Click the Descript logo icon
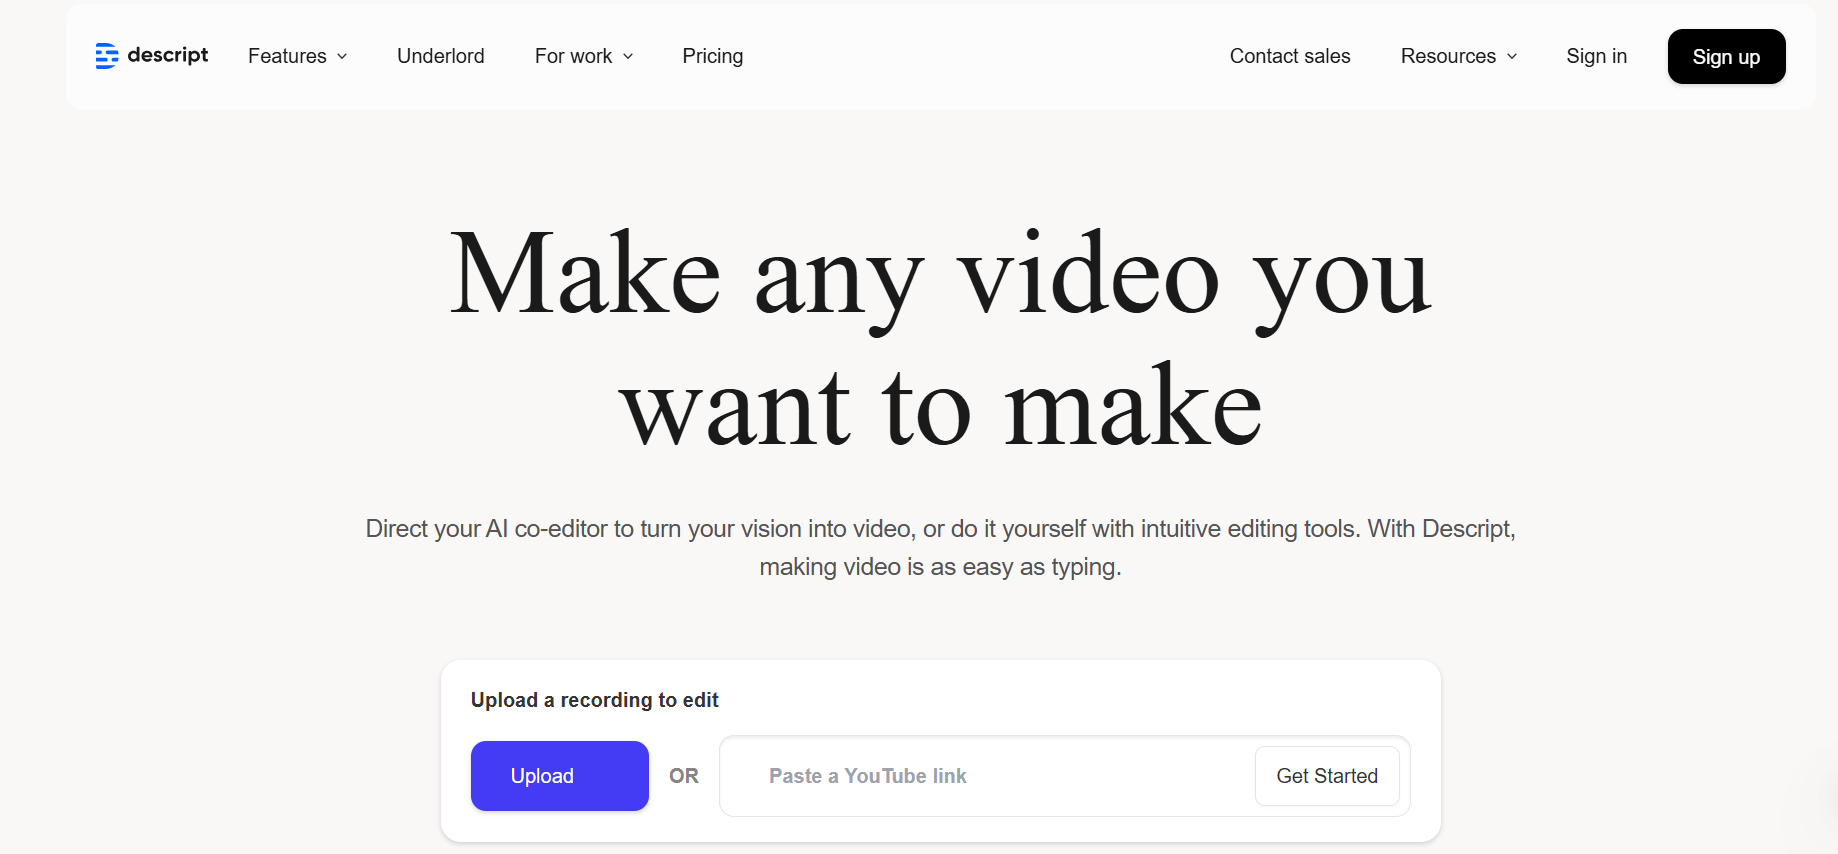Screen dimensions: 1838x854 (x=107, y=56)
